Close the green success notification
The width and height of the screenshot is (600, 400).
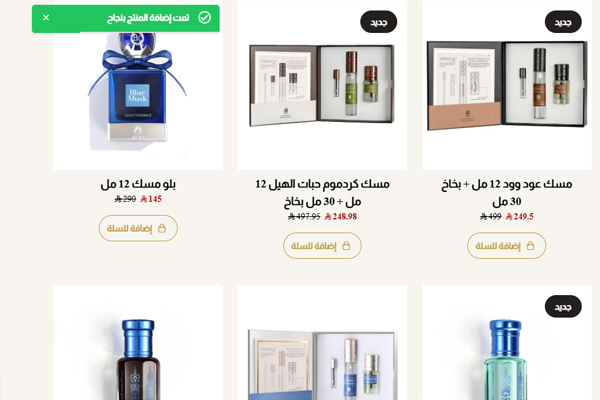point(46,18)
